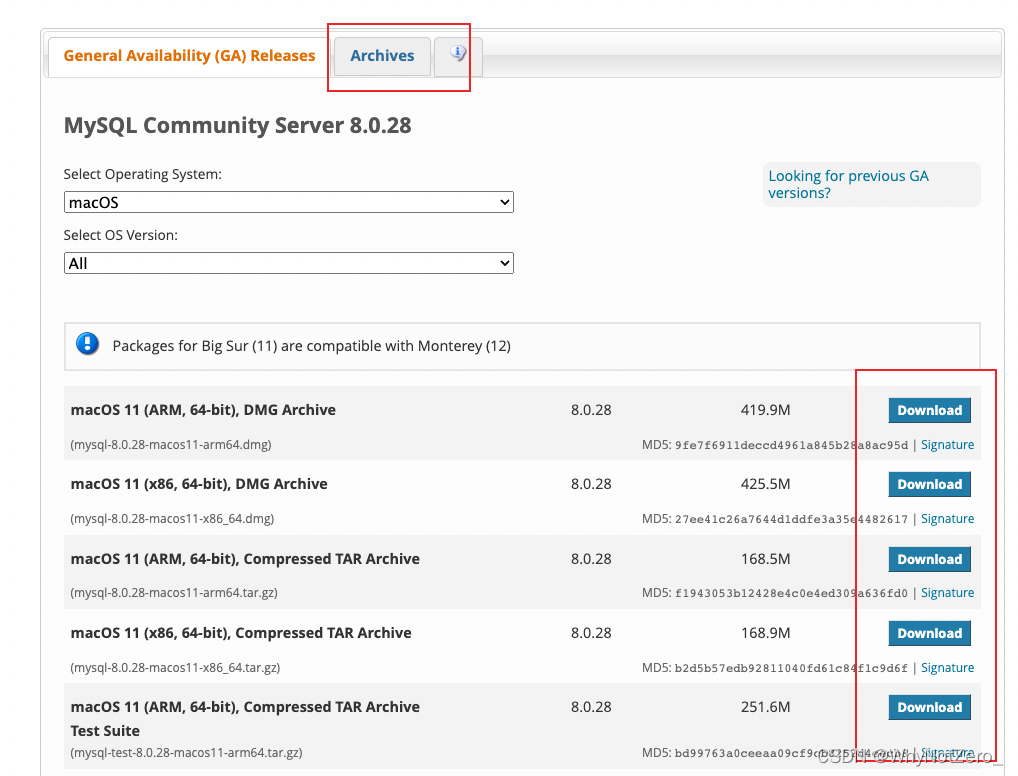Click the 251.6M file size
This screenshot has width=1018, height=776.
click(x=765, y=707)
